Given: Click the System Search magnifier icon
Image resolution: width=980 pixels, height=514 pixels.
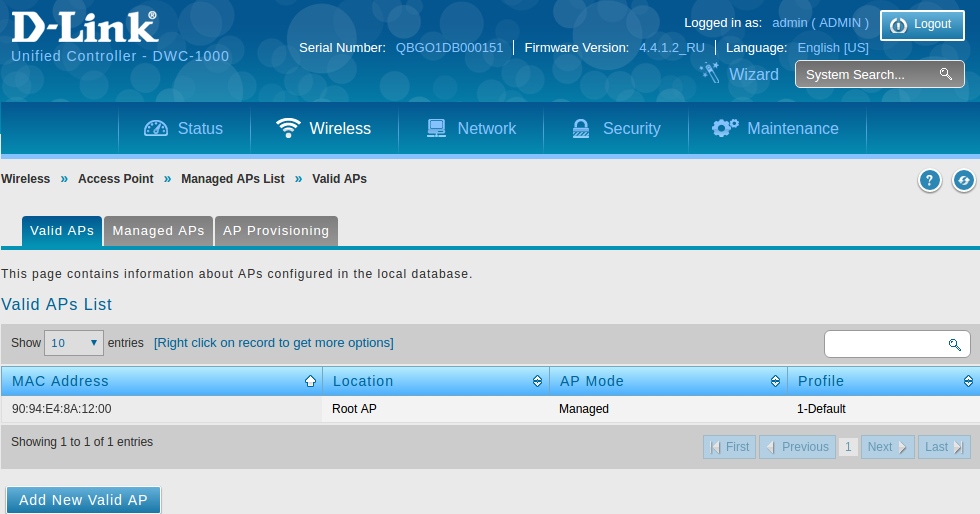Looking at the screenshot, I should [x=945, y=75].
